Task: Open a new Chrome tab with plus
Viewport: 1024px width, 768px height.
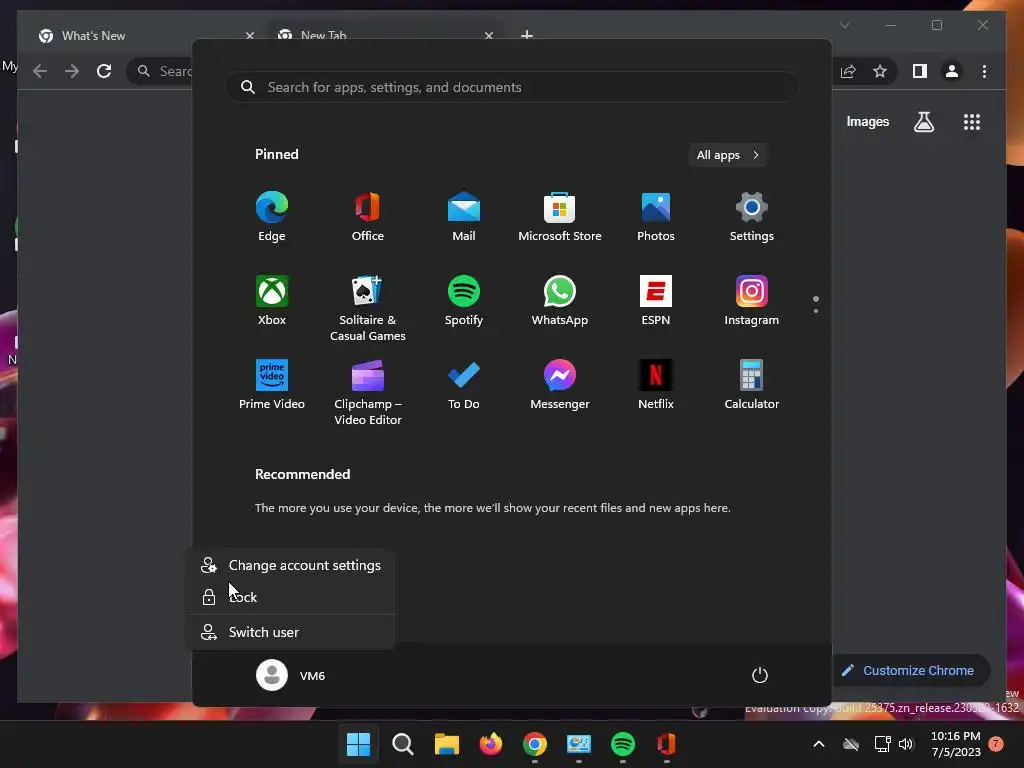Action: click(527, 35)
